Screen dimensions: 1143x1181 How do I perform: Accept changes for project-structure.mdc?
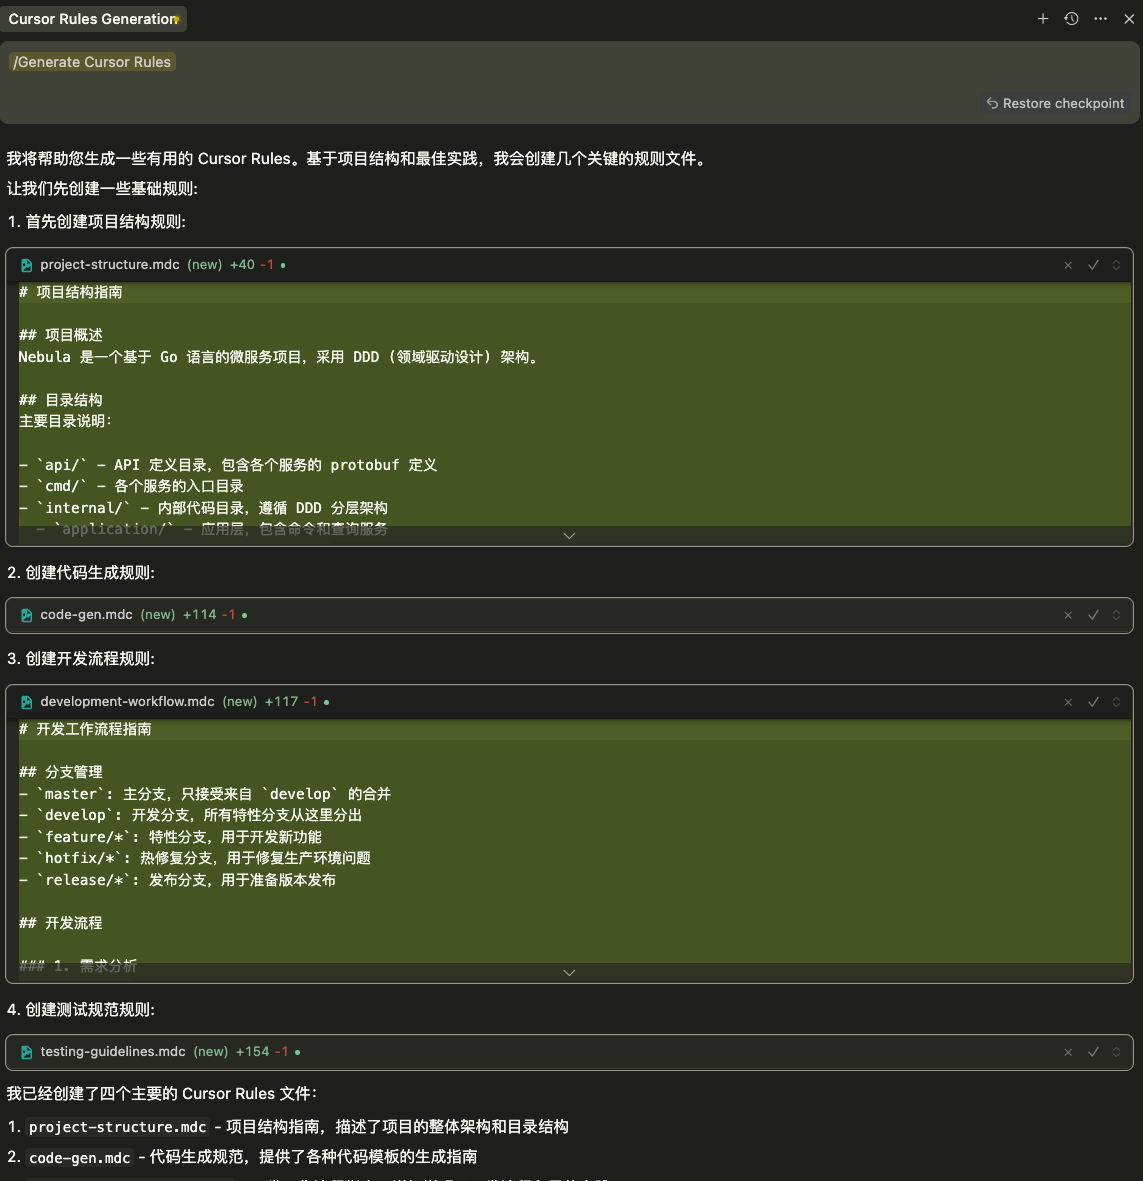(1093, 265)
